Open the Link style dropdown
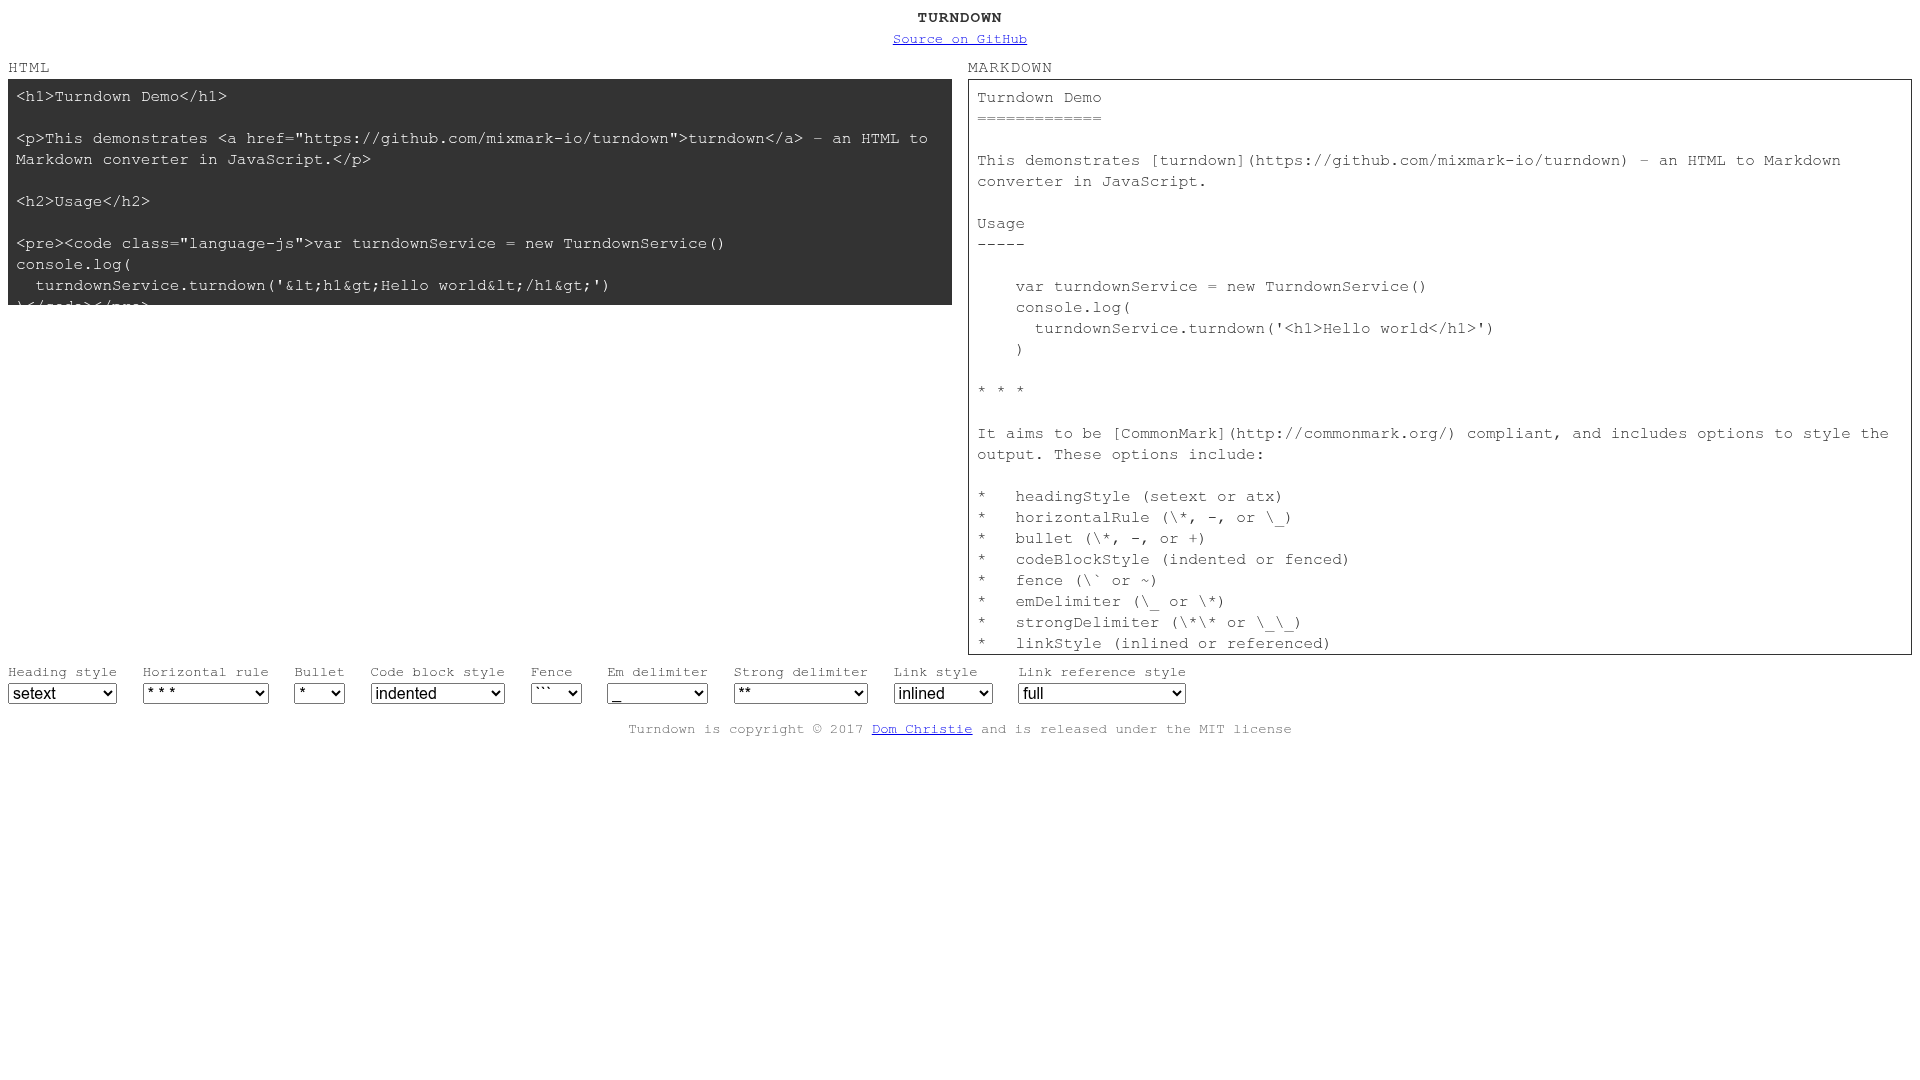 pos(943,693)
